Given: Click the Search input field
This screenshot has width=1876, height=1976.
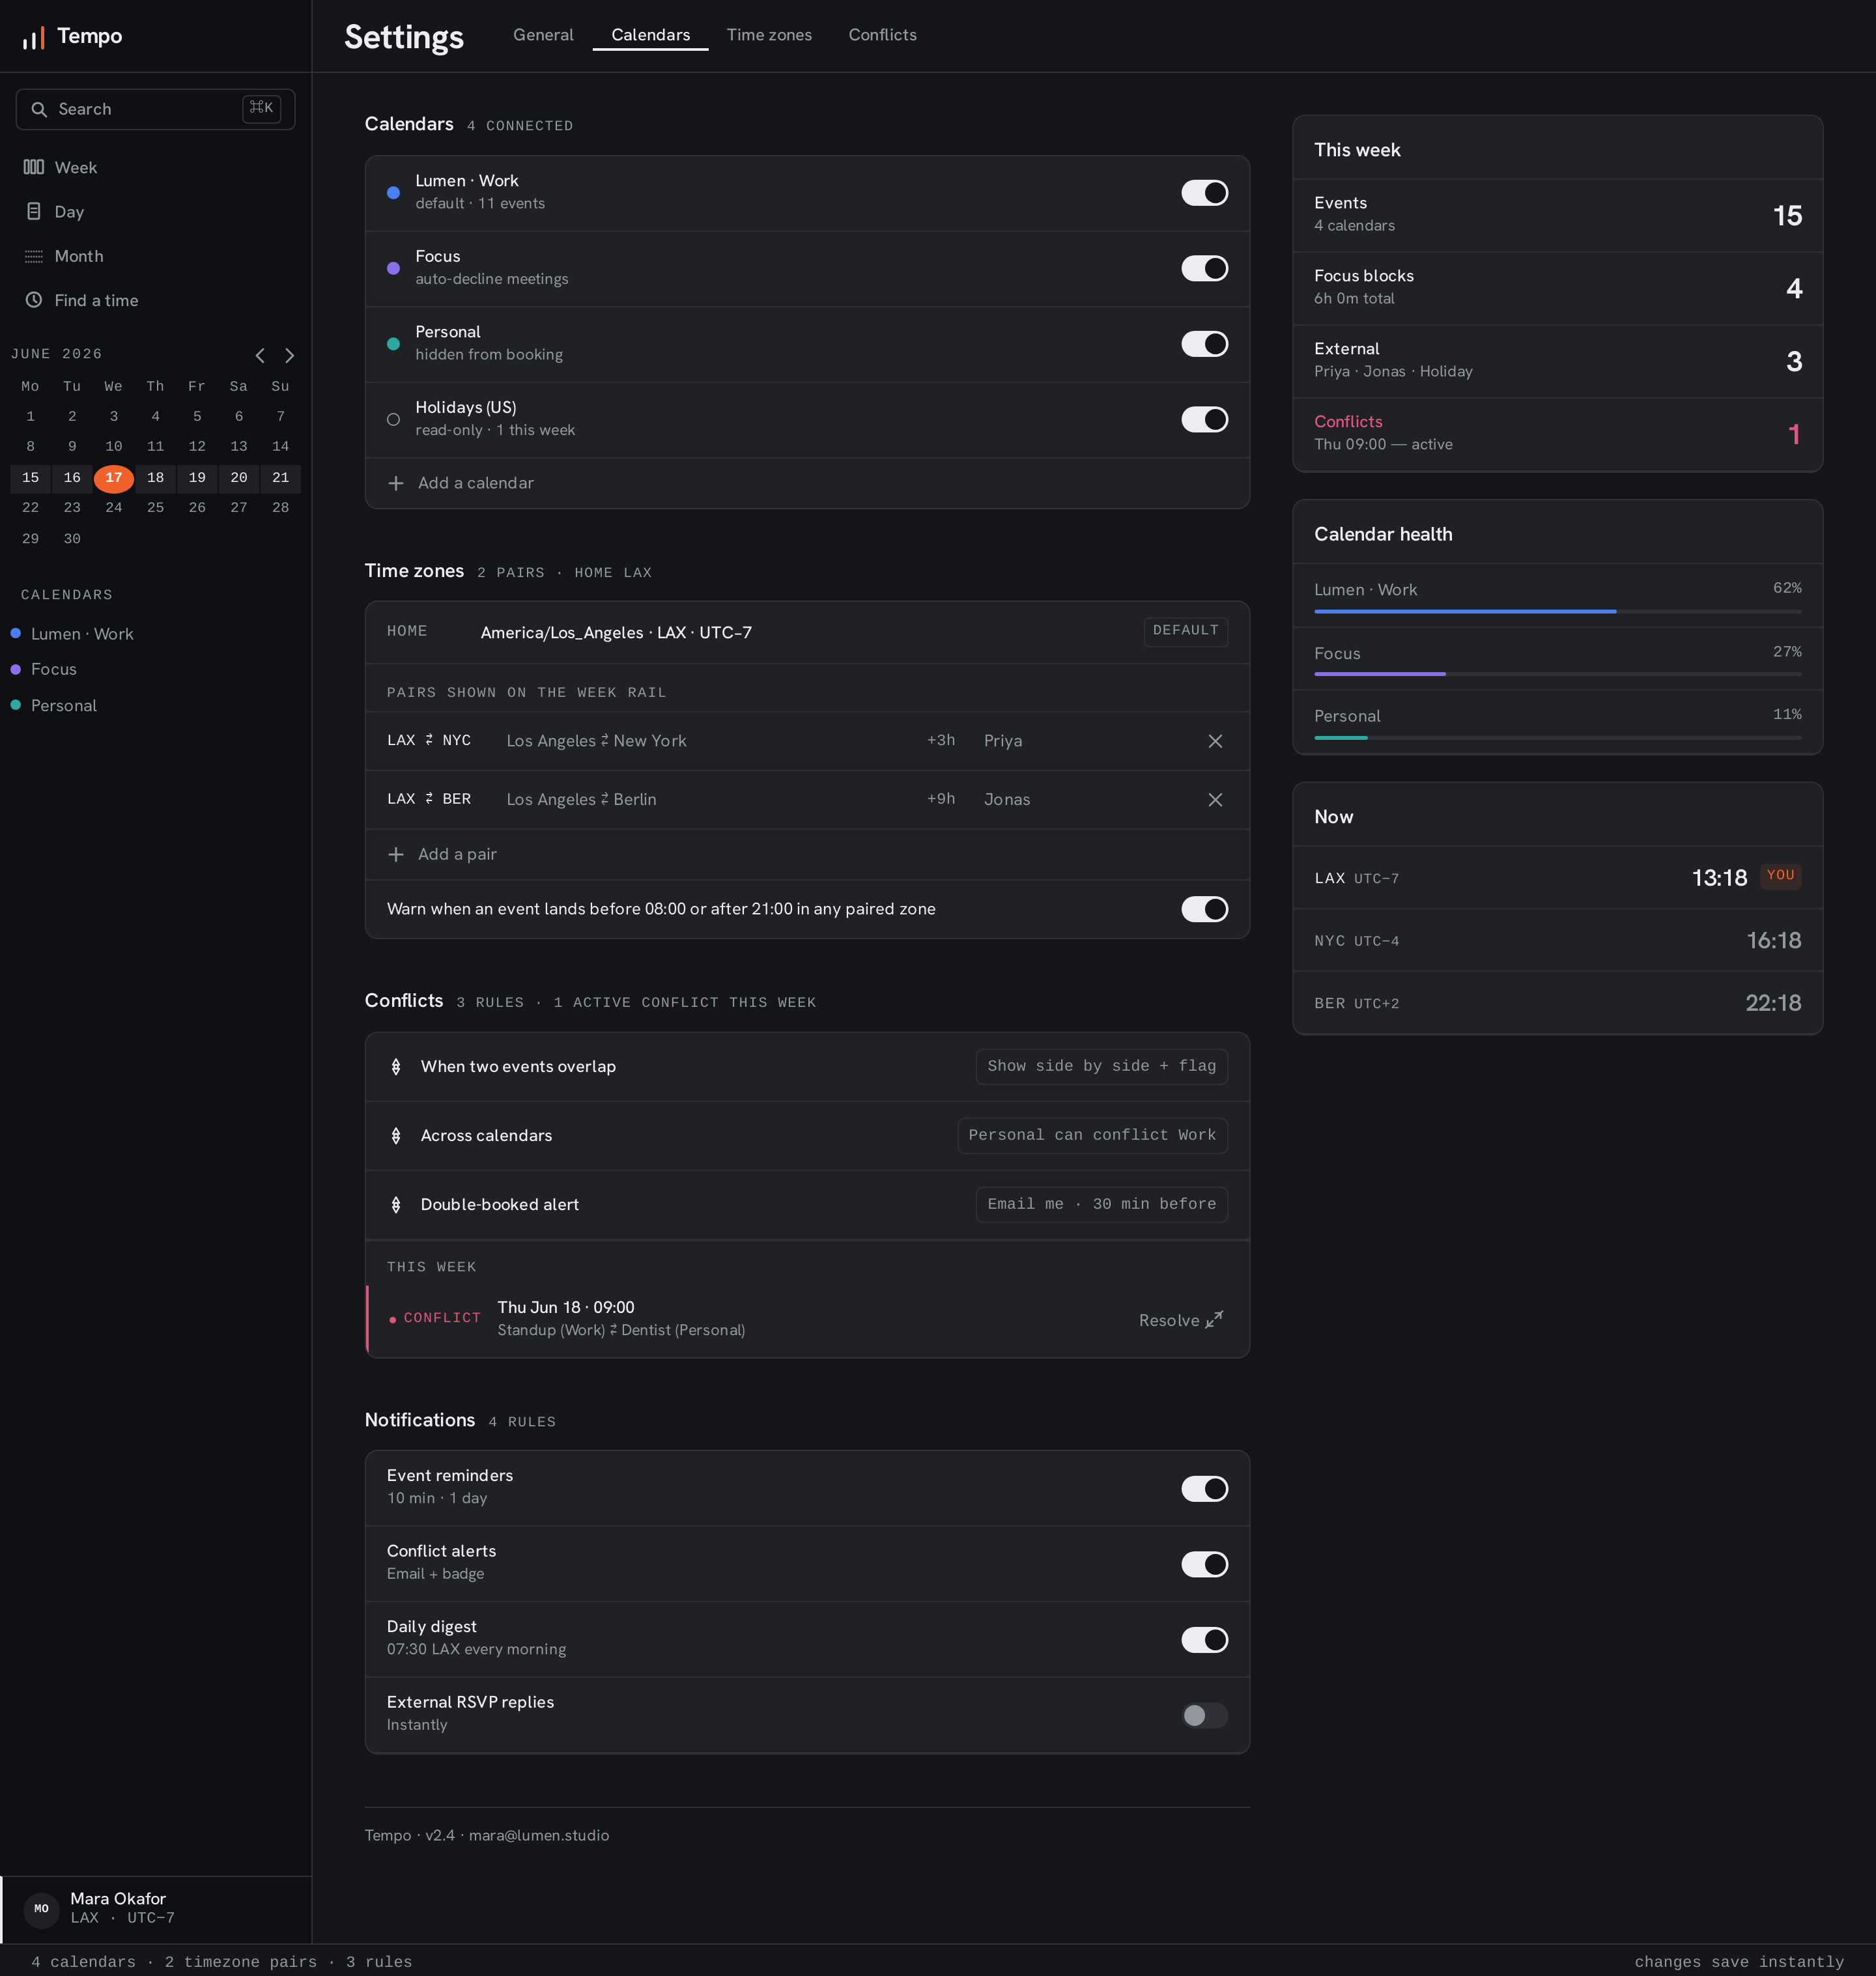Looking at the screenshot, I should [x=155, y=109].
